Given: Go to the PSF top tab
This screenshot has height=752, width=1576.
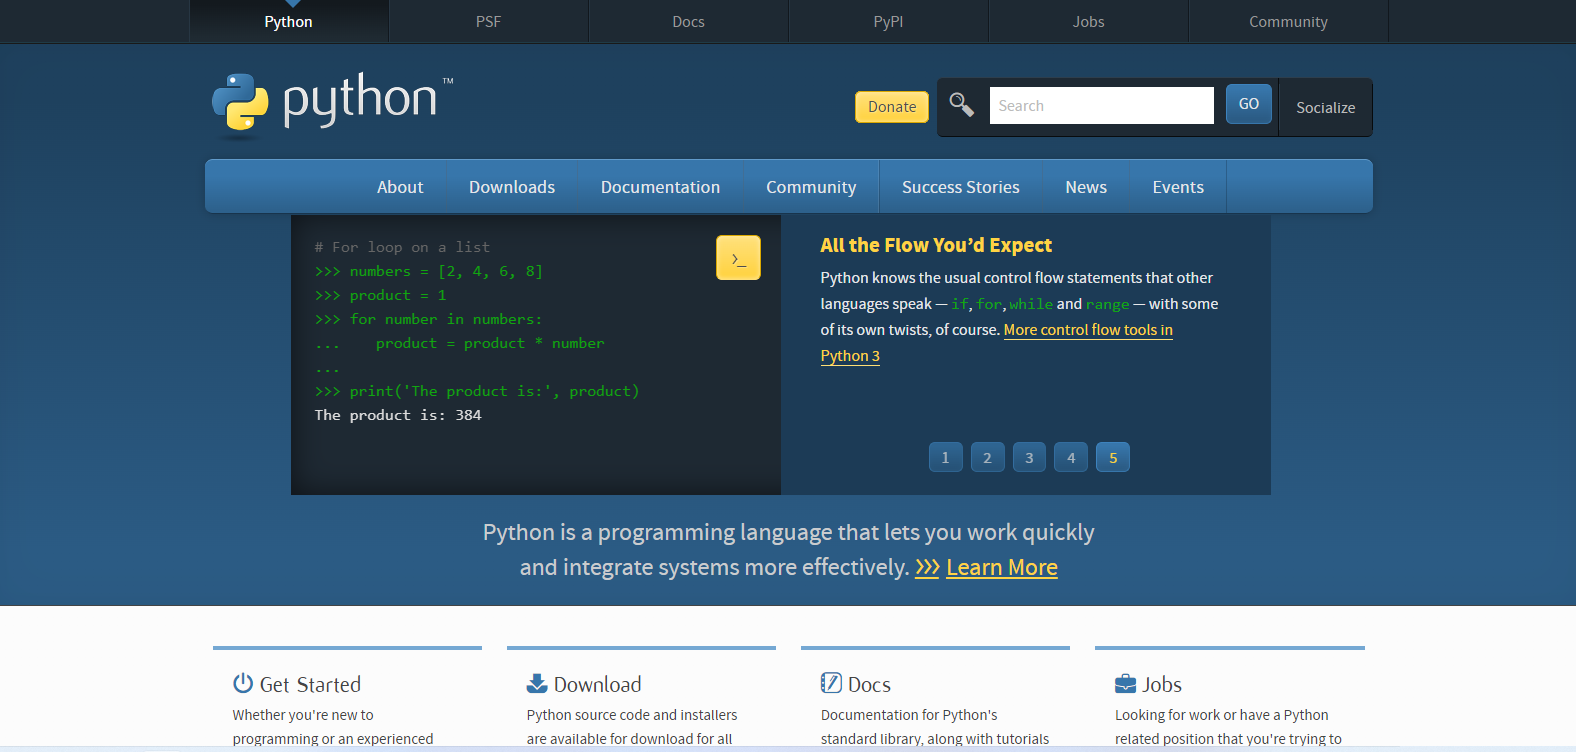Looking at the screenshot, I should [x=488, y=22].
